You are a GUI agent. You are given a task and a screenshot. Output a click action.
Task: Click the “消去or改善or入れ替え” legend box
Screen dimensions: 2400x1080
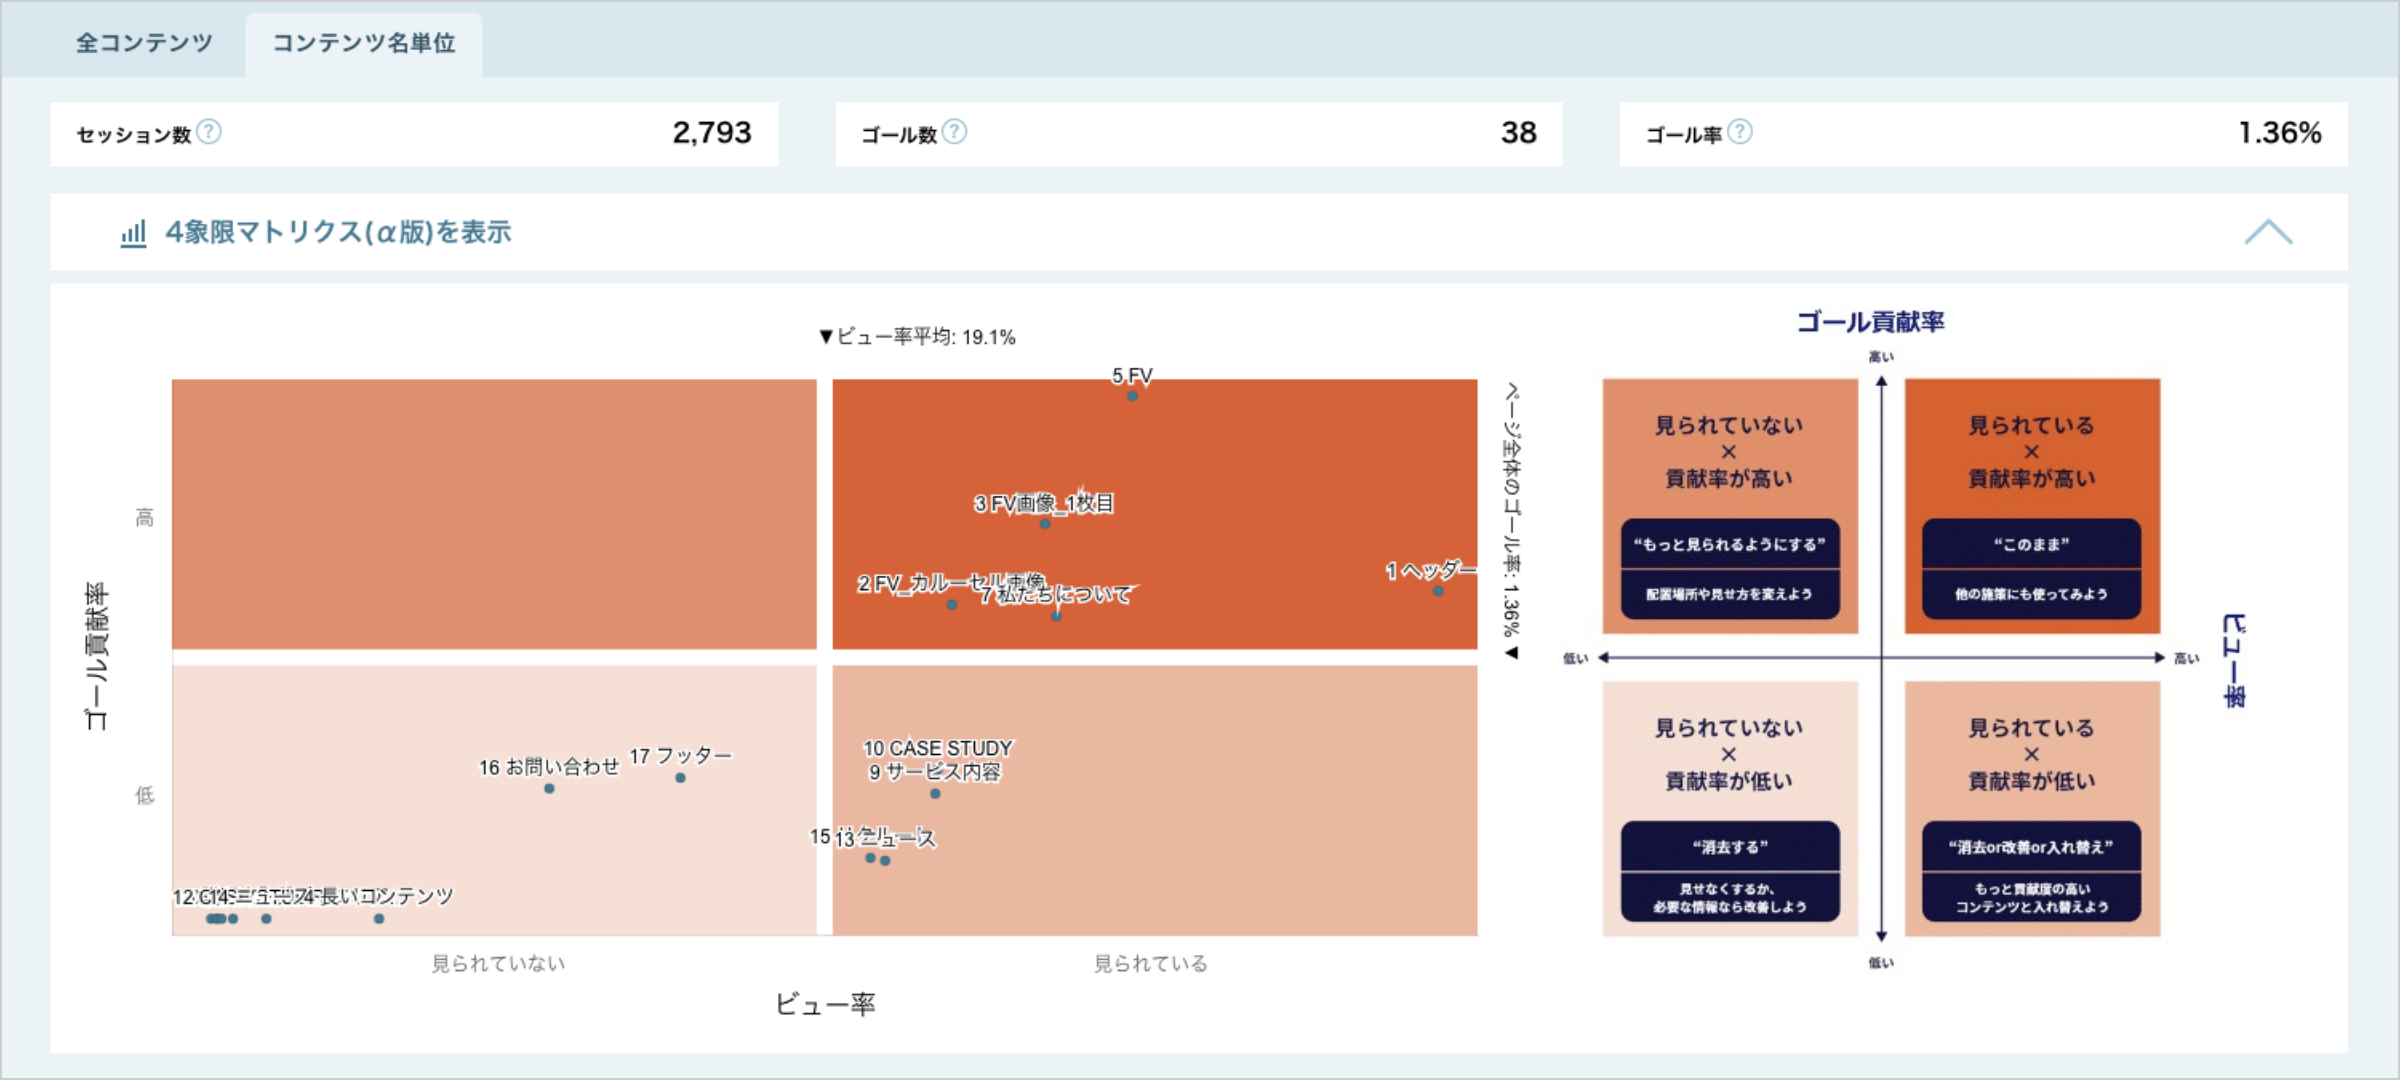pos(2031,847)
